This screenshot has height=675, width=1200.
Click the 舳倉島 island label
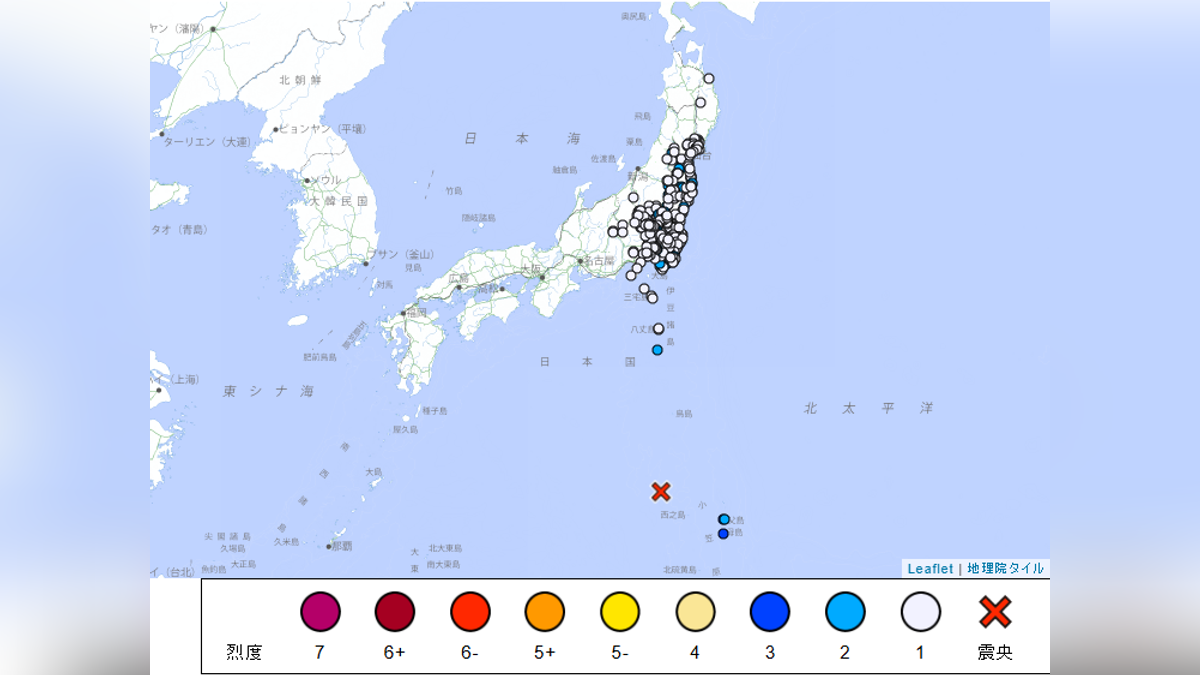click(564, 170)
